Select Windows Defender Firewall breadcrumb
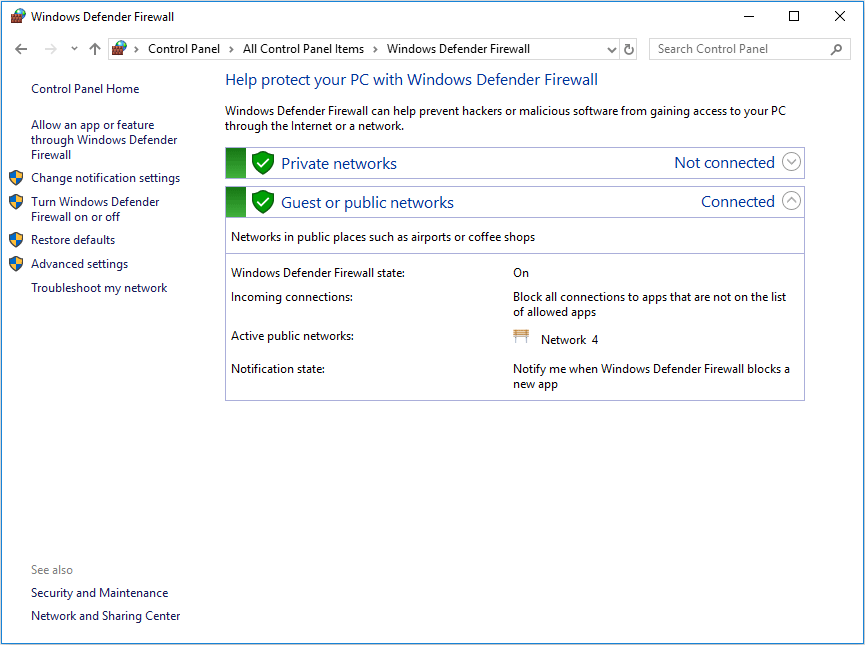The height and width of the screenshot is (645, 865). pyautogui.click(x=458, y=49)
